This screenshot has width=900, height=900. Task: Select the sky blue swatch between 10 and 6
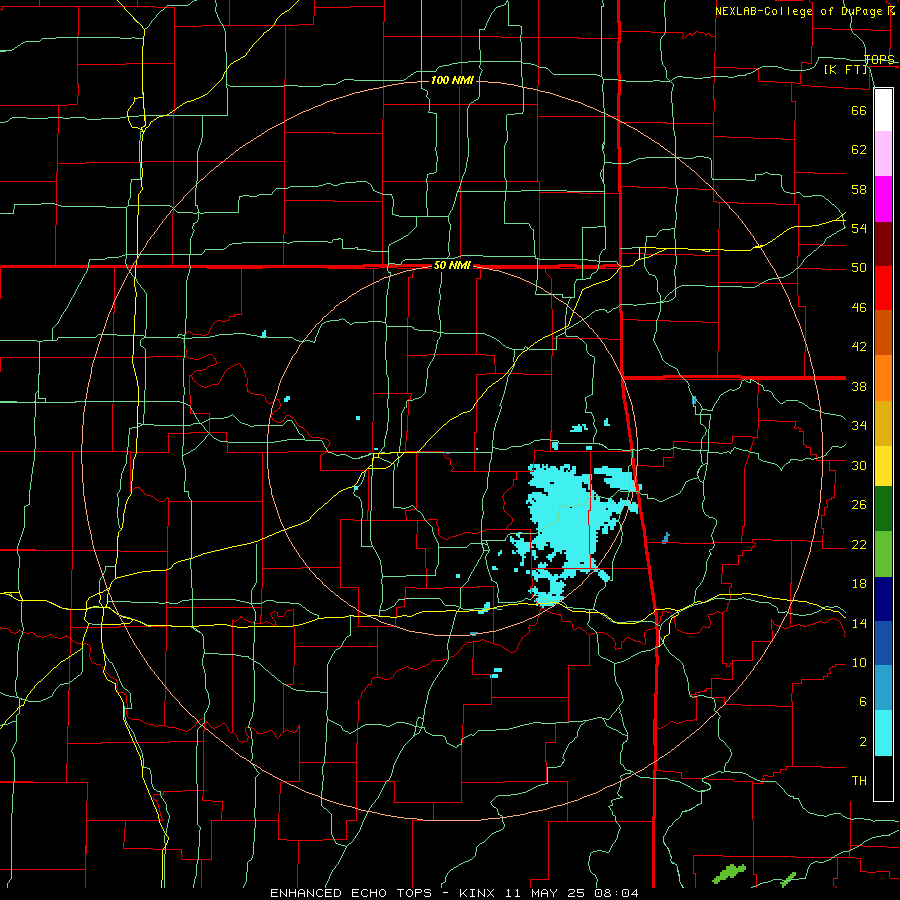click(x=883, y=688)
